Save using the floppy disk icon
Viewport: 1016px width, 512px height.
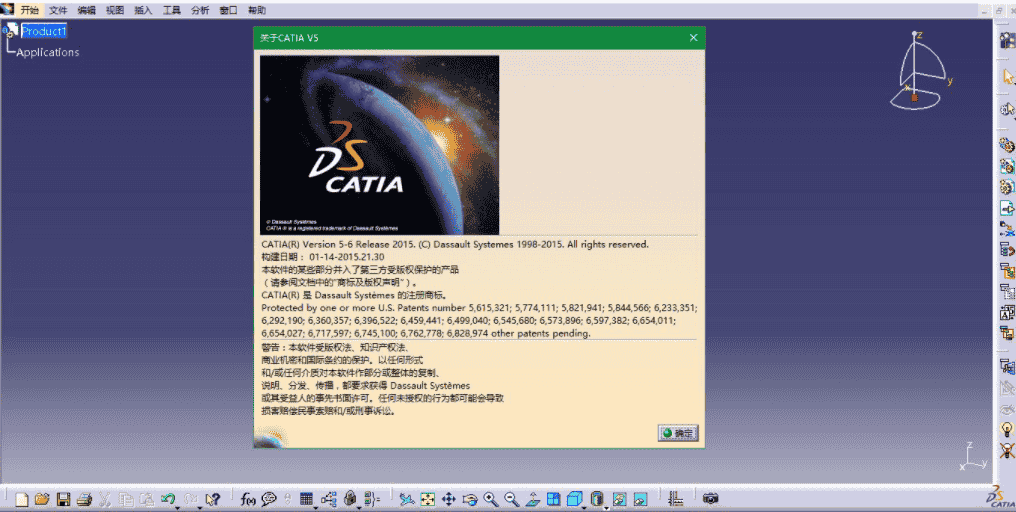point(63,498)
